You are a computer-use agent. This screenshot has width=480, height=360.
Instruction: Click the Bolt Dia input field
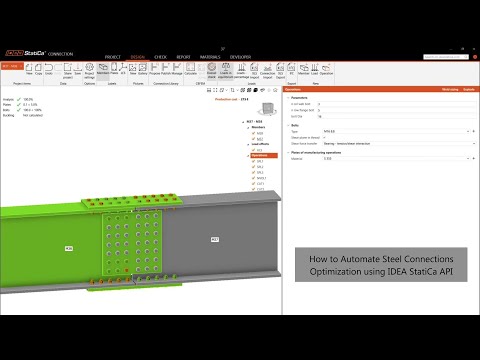point(396,116)
